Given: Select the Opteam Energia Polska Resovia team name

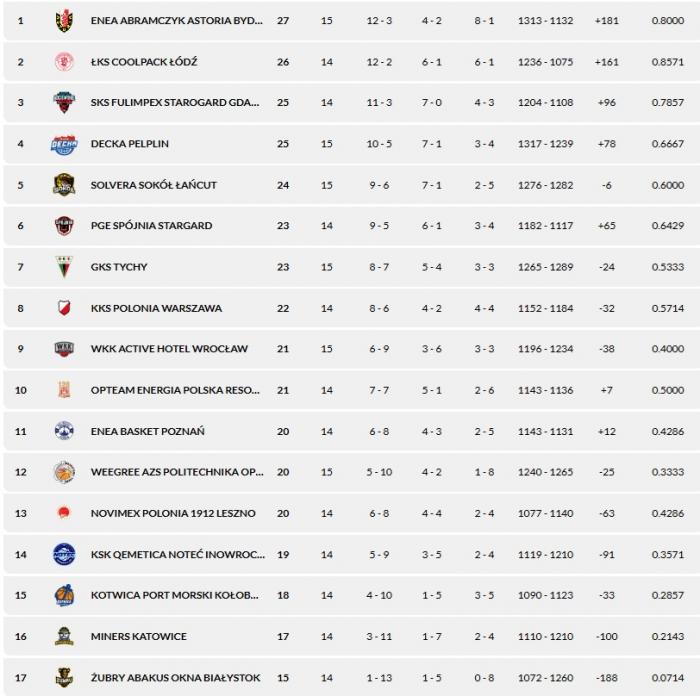Looking at the screenshot, I should click(174, 390).
